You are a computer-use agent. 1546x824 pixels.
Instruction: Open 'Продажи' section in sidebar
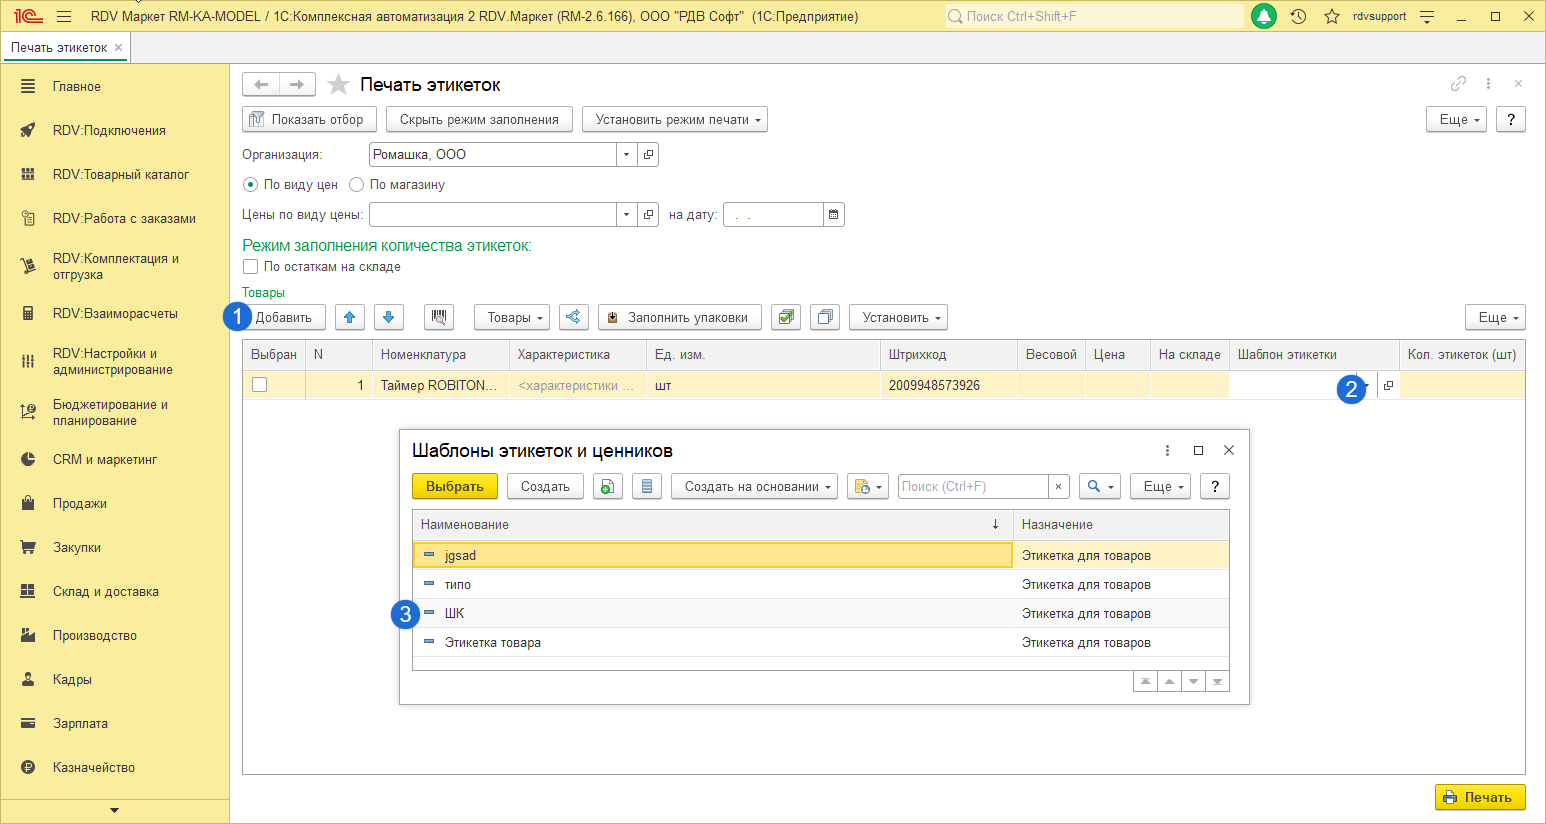(80, 504)
